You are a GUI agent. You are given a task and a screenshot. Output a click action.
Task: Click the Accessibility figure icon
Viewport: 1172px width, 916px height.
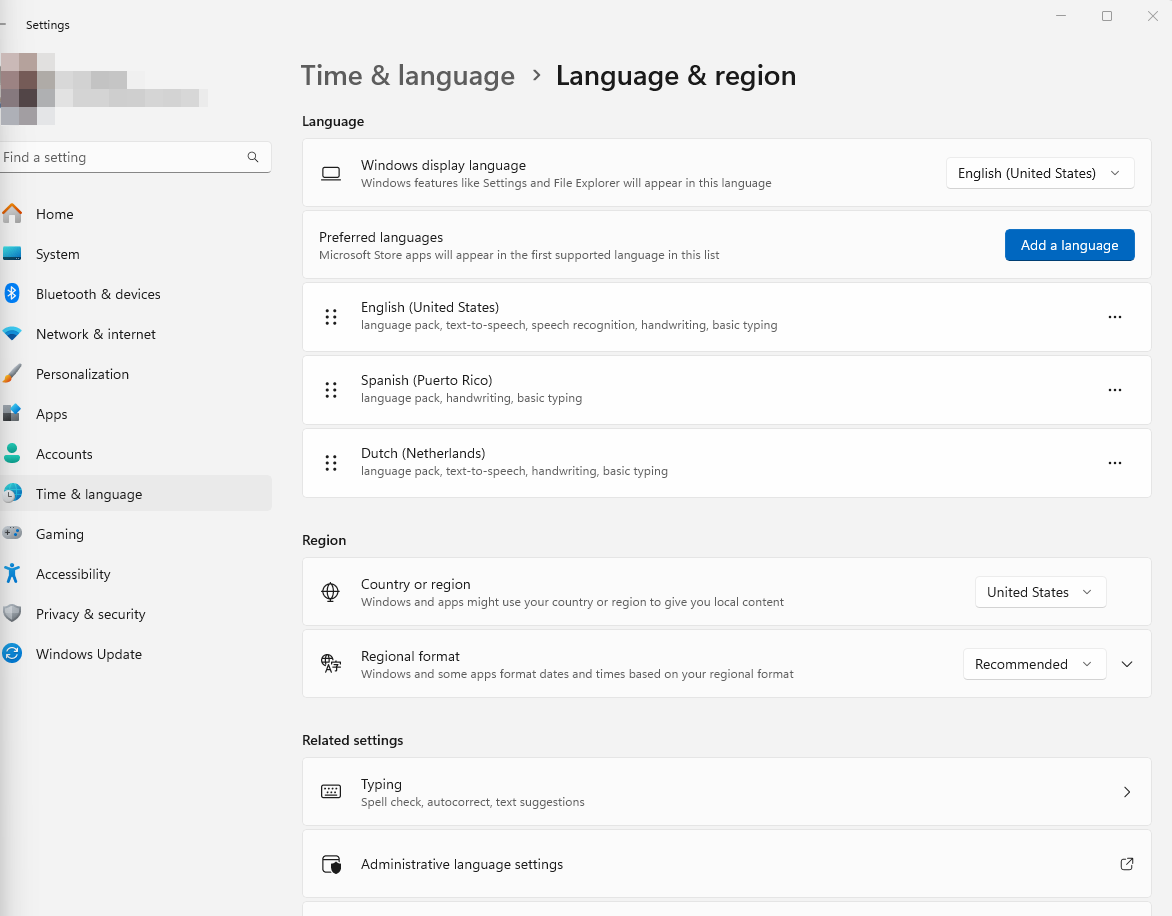click(12, 574)
